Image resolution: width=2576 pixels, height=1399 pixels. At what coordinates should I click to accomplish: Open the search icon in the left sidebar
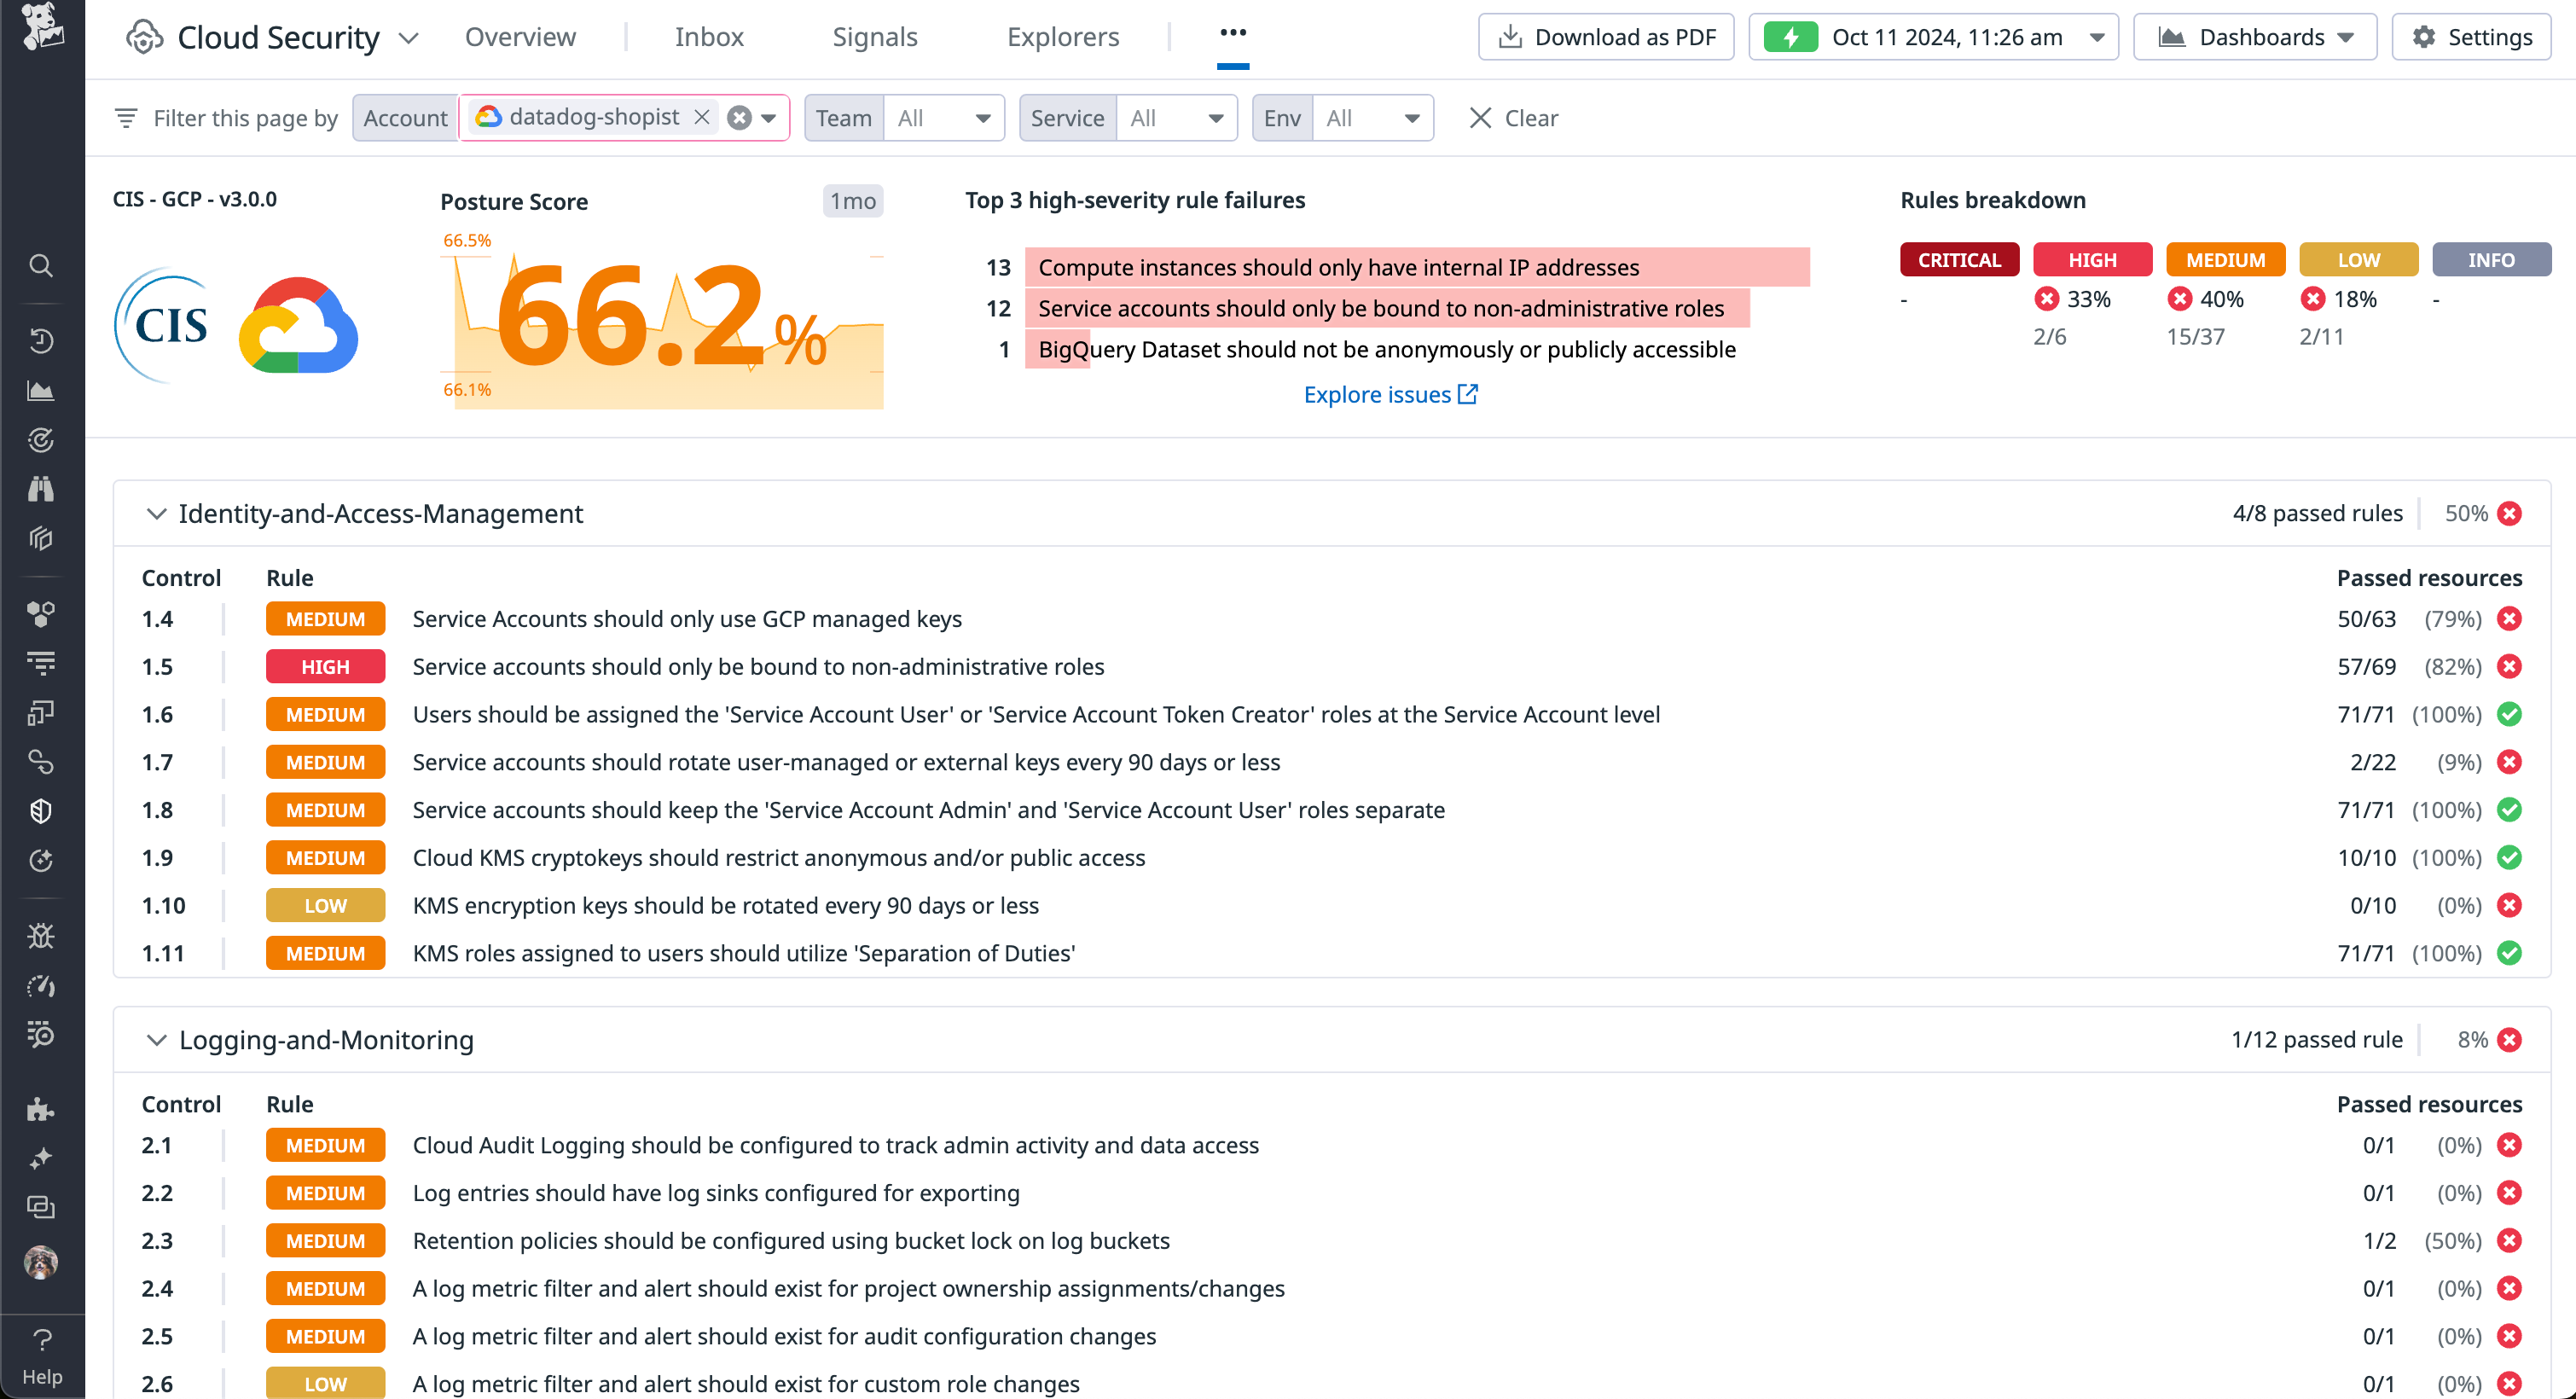point(41,265)
